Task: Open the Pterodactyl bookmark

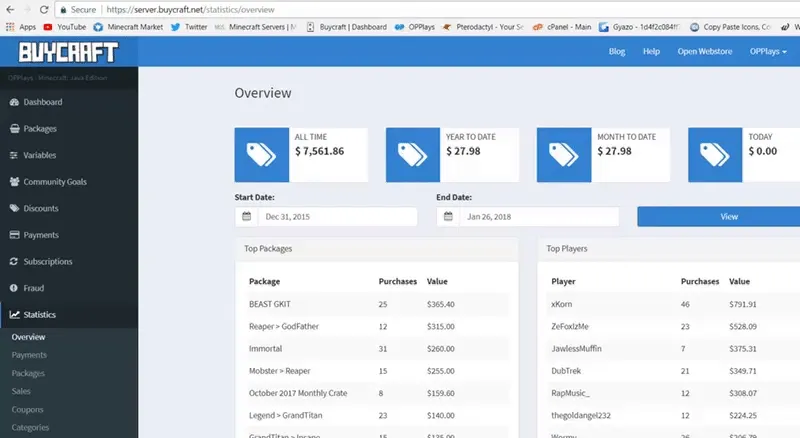Action: pyautogui.click(x=483, y=27)
